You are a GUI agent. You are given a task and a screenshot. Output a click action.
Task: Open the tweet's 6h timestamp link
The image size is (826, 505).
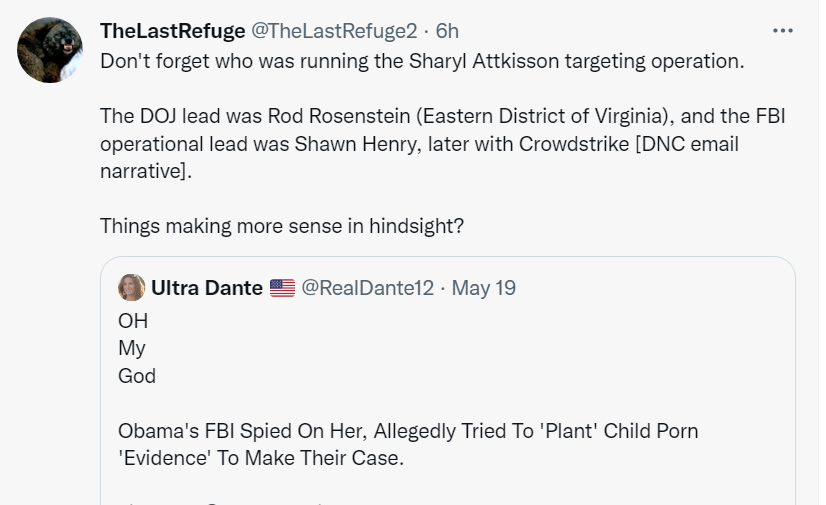click(x=447, y=31)
